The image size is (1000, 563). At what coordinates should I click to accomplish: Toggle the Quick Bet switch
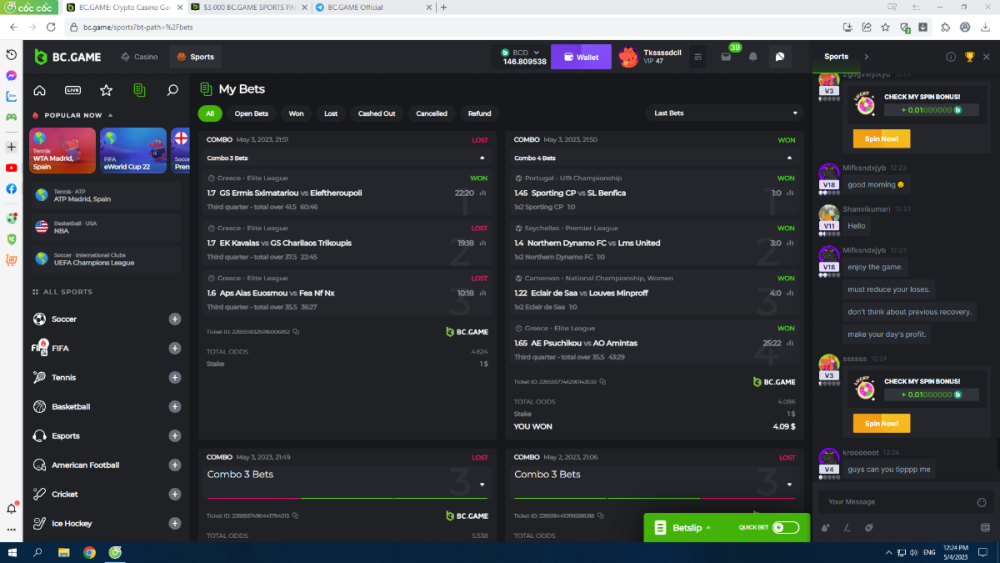pyautogui.click(x=785, y=527)
